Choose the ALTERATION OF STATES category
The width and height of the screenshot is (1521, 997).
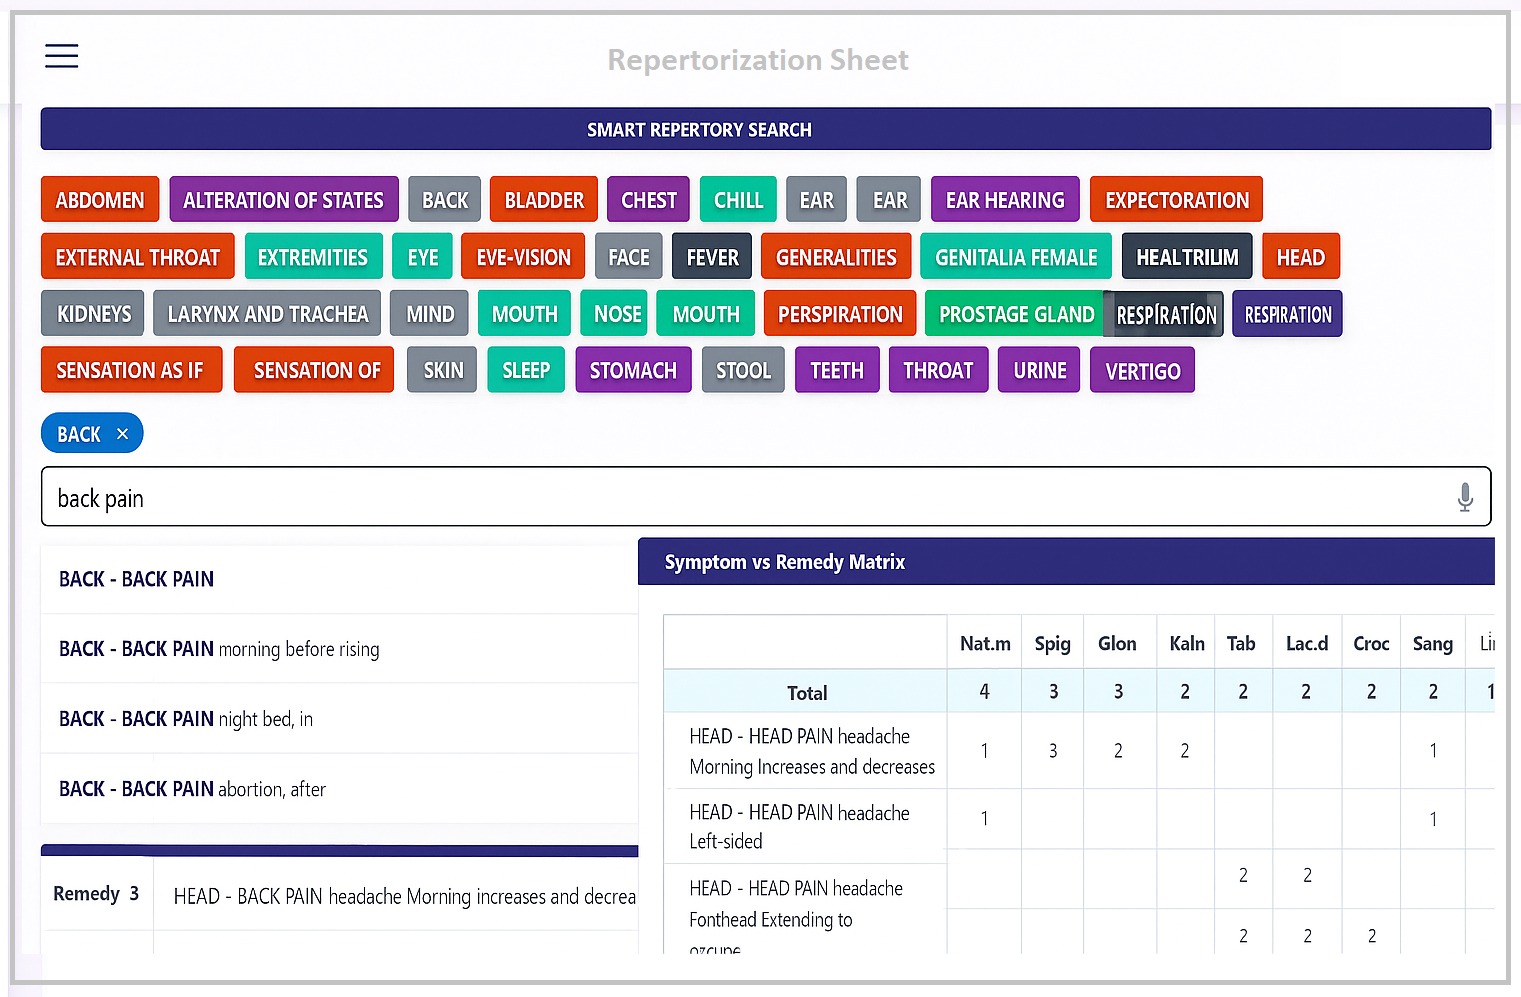[283, 200]
